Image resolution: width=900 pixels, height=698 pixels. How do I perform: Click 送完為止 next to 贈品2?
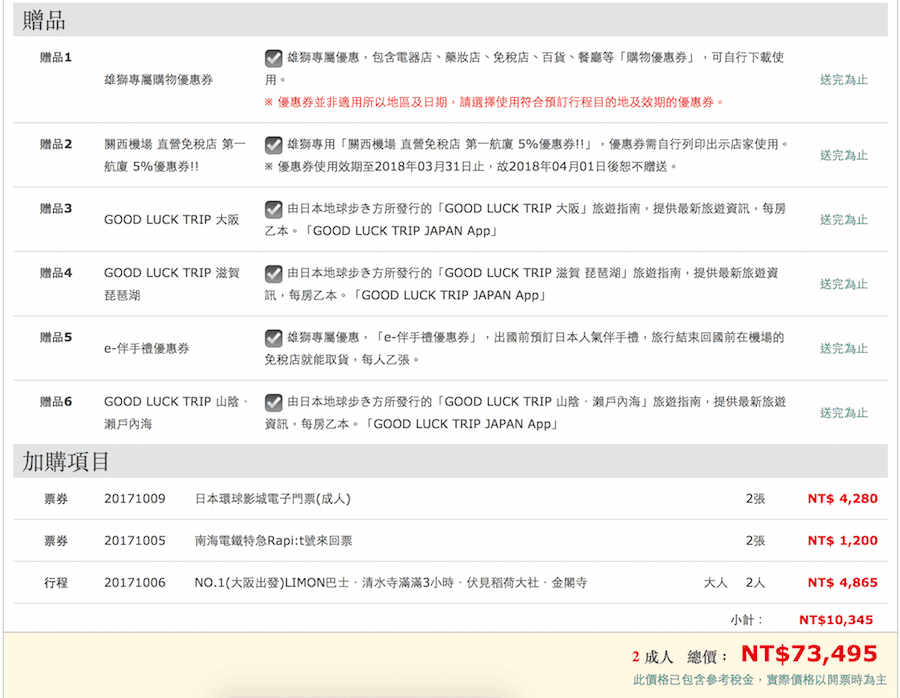coord(845,155)
